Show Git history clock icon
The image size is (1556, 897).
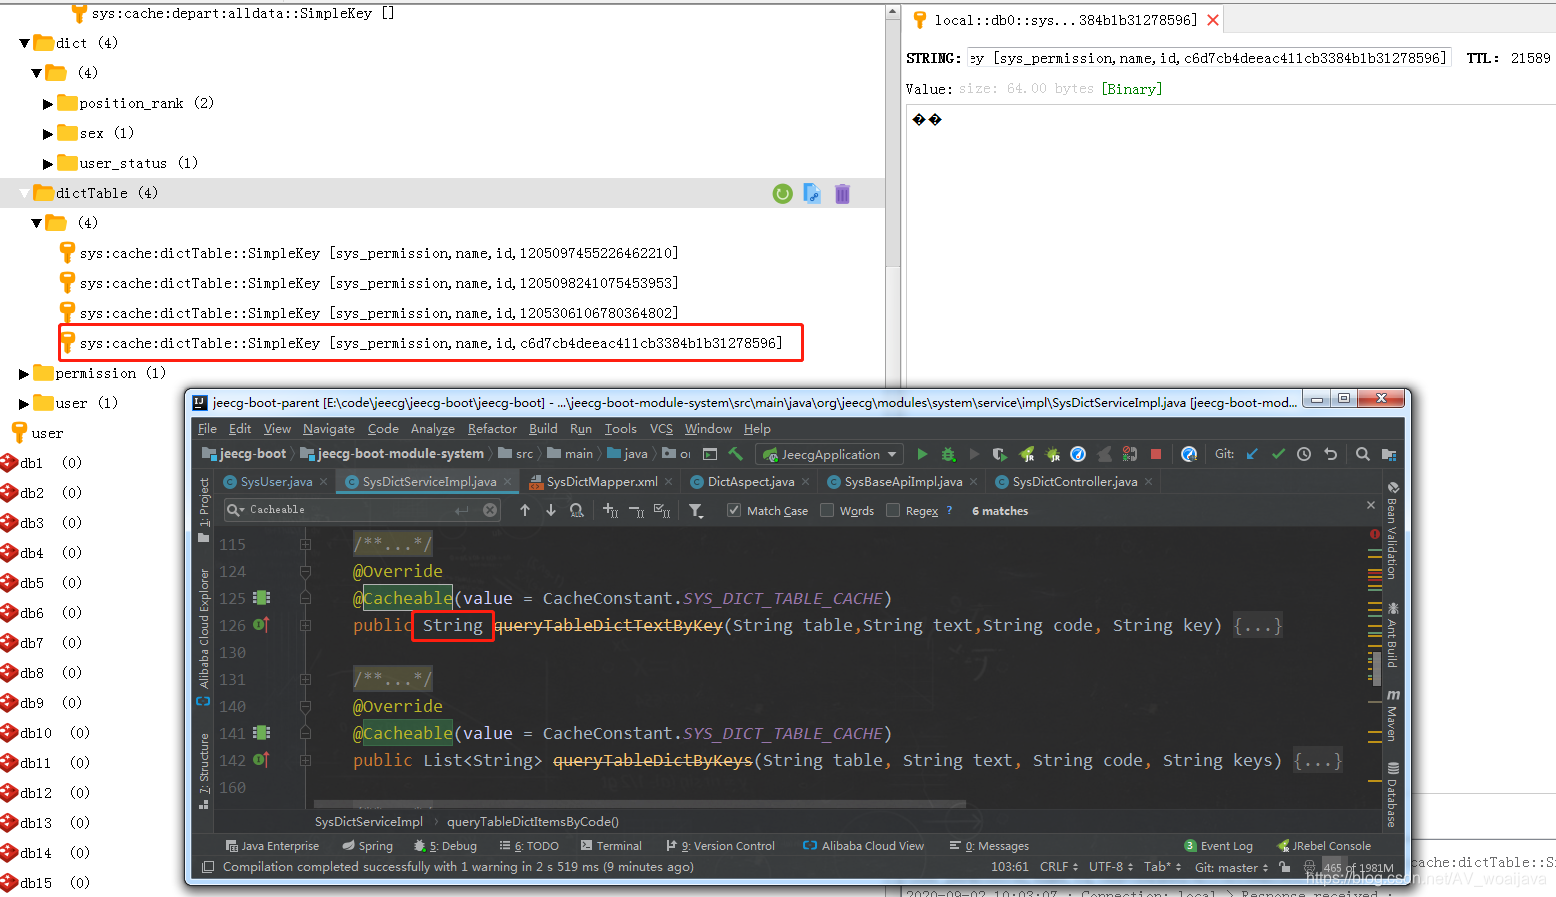[1304, 454]
